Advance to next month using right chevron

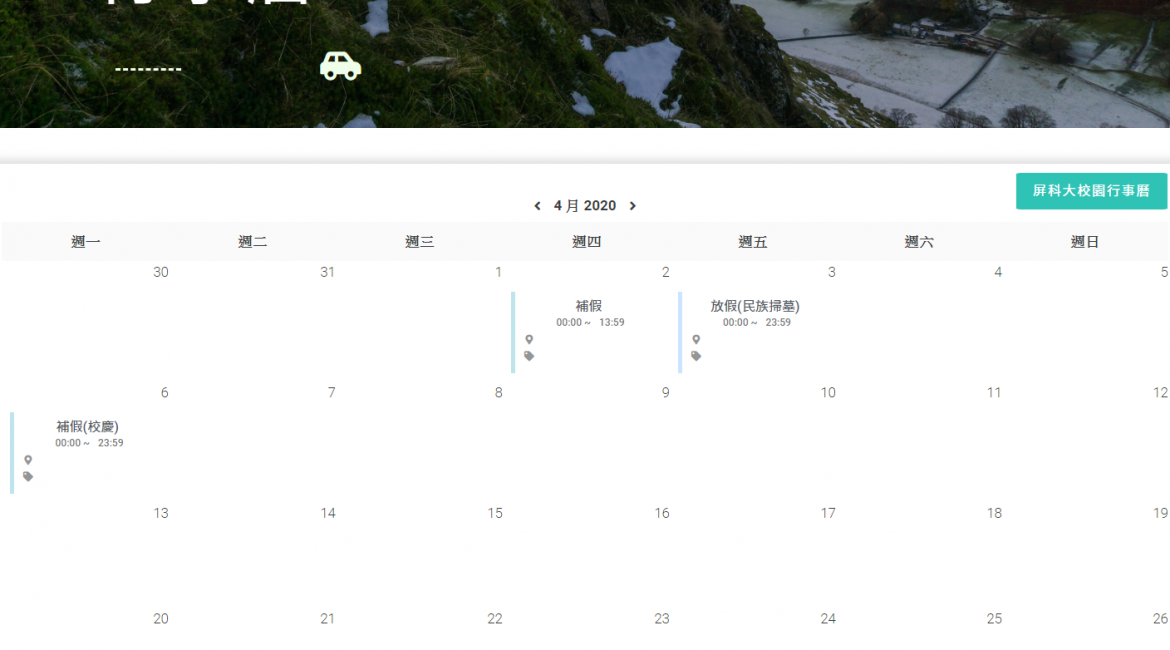tap(632, 206)
